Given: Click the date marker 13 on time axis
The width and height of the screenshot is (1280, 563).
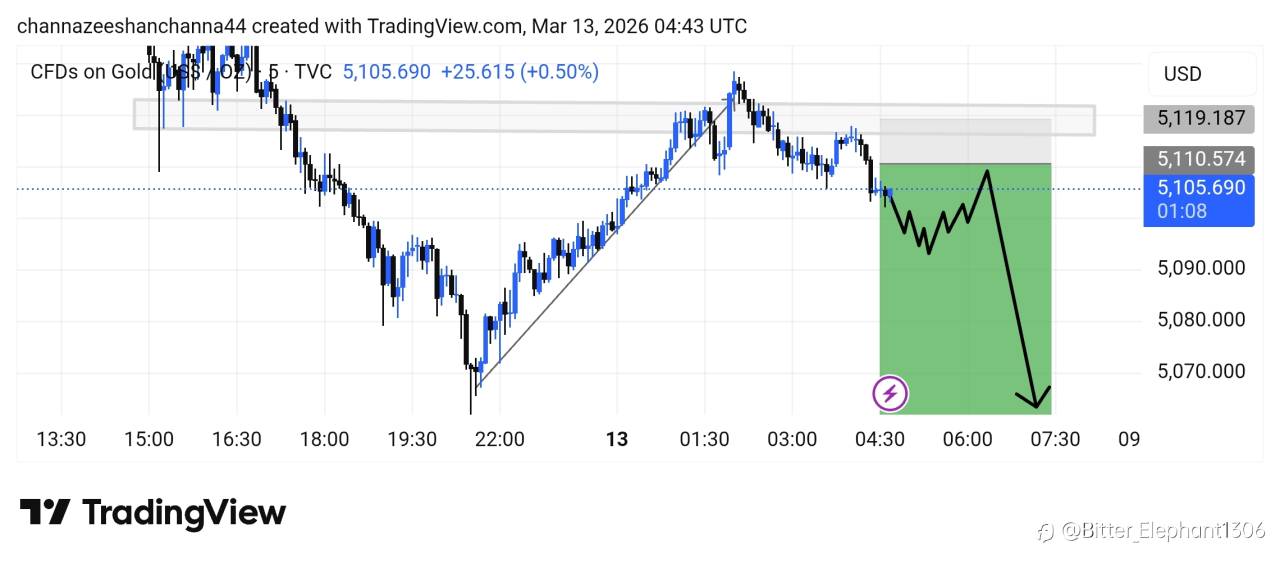Looking at the screenshot, I should pos(617,439).
